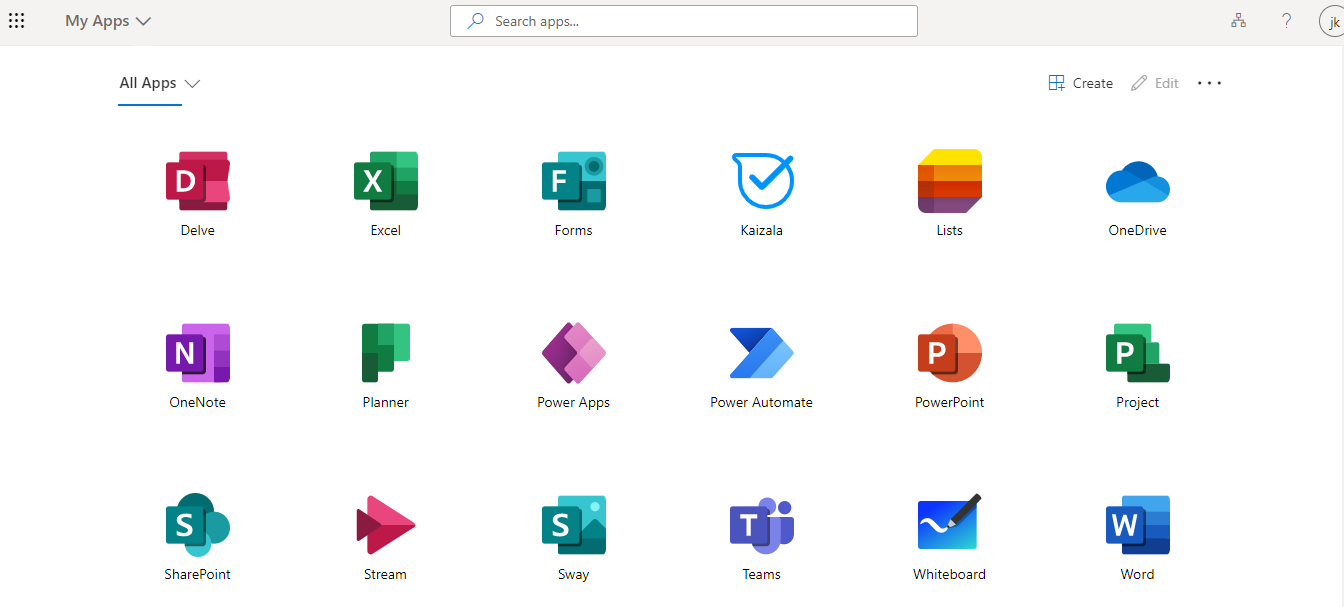Open the Whiteboard app icon
Image resolution: width=1344 pixels, height=607 pixels.
coord(949,524)
